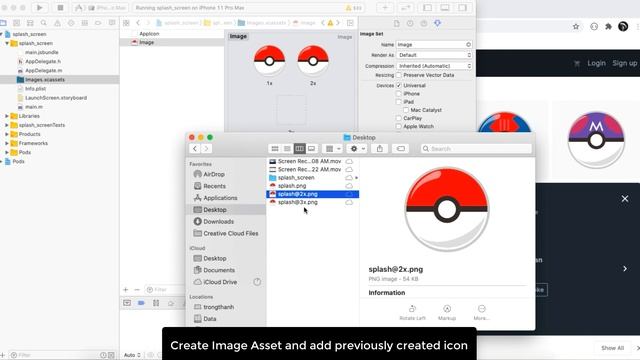Screen dimensions: 640x360
Task: Enable the Apple Watch devices checkbox
Action: (399, 126)
